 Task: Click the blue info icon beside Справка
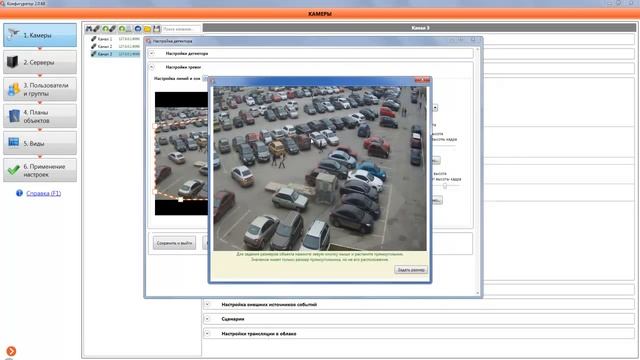[19, 193]
